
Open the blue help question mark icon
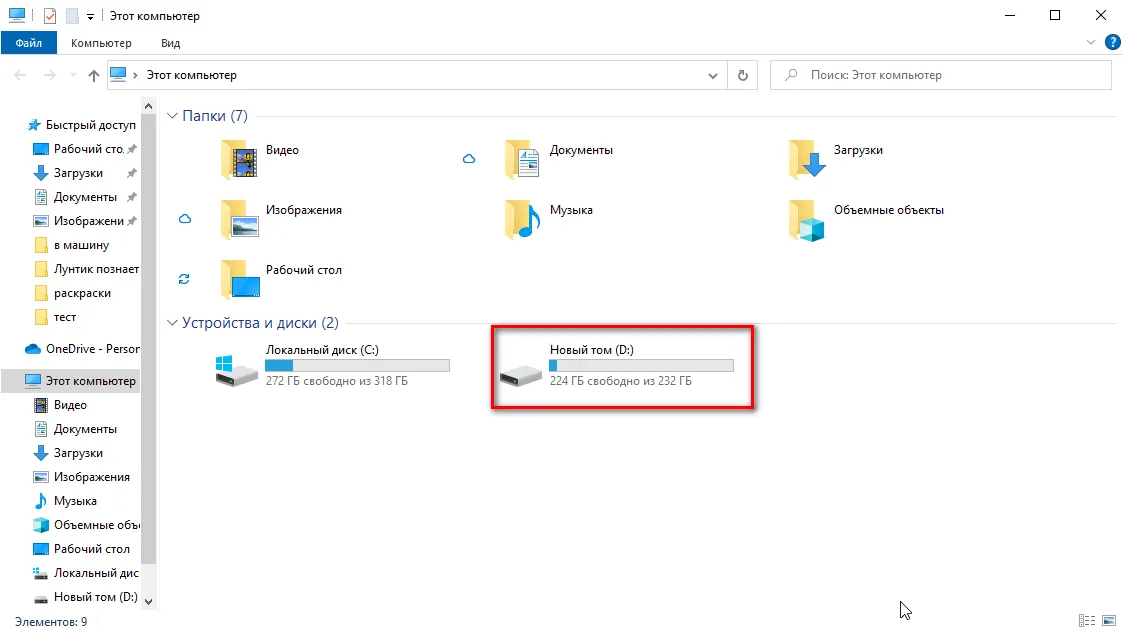click(x=1112, y=42)
